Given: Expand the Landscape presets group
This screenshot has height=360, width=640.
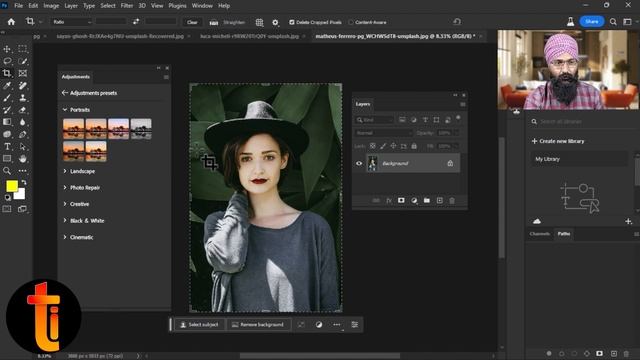Looking at the screenshot, I should click(65, 171).
